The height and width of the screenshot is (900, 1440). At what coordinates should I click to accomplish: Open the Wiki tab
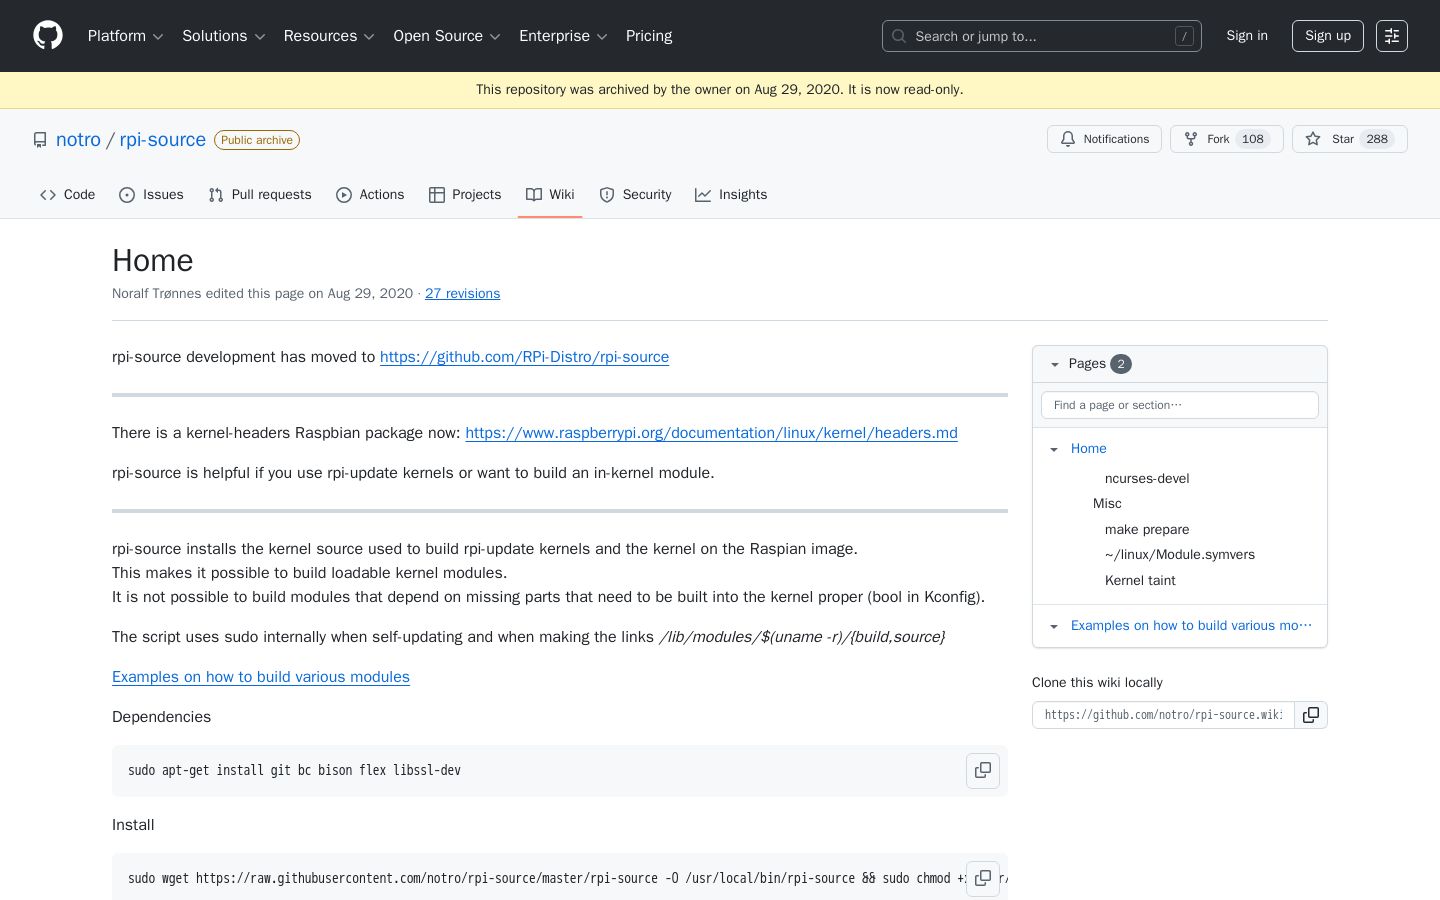coord(550,195)
